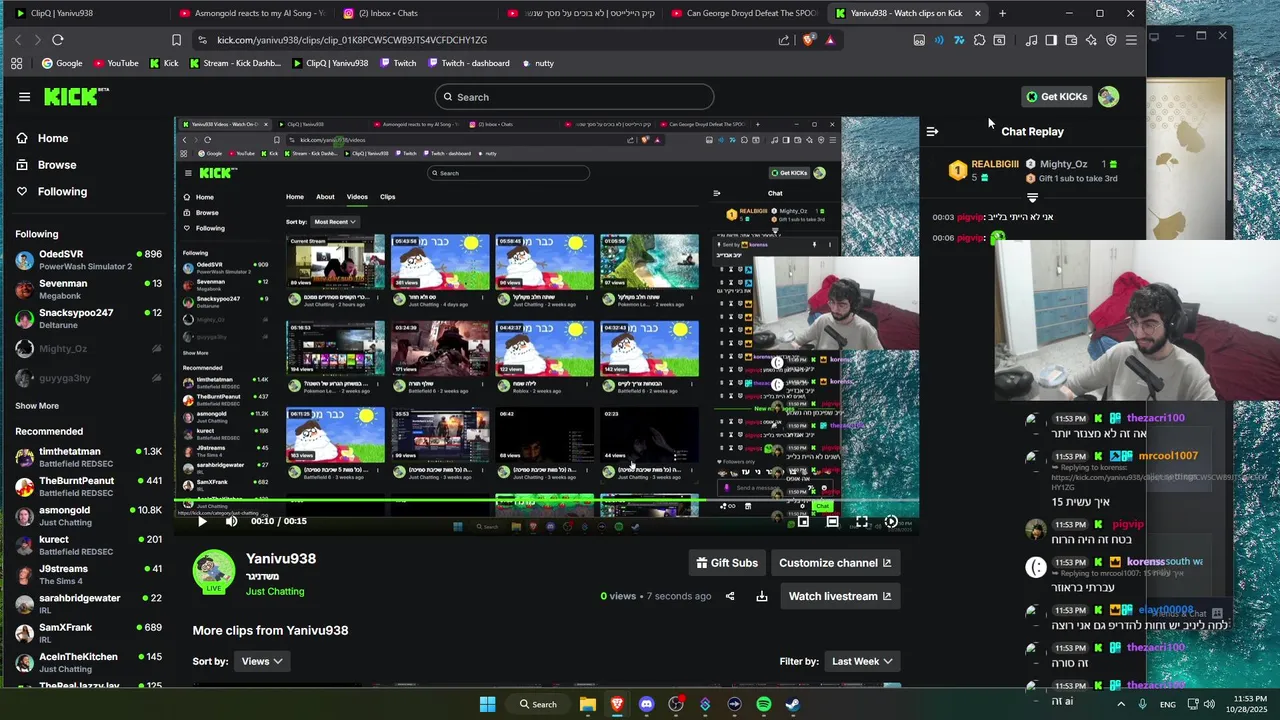
Task: Open File Explorer from taskbar
Action: (588, 704)
